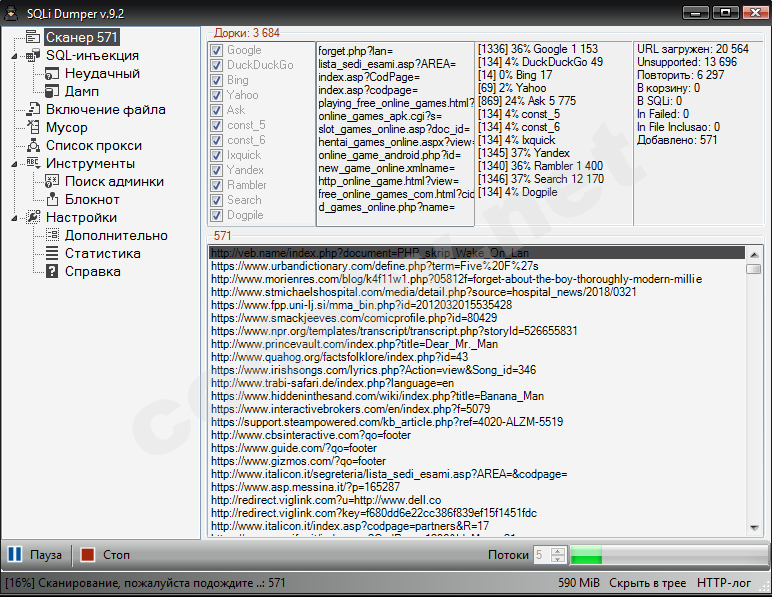This screenshot has width=772, height=597.
Task: Open the Дамп section
Action: [82, 91]
